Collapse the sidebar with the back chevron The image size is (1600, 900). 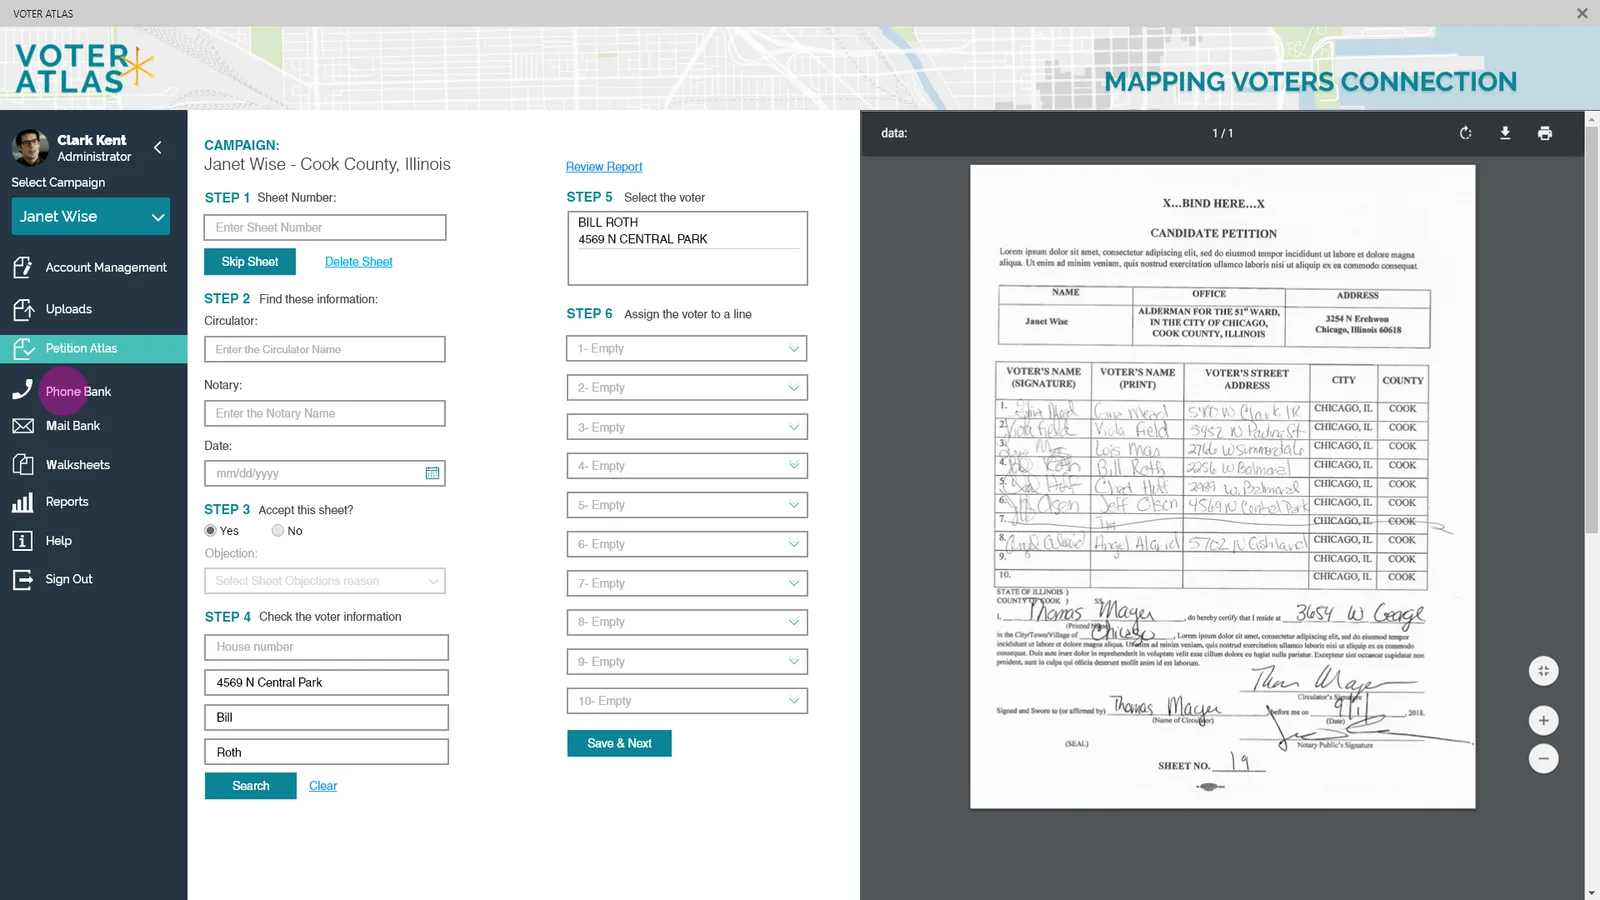pyautogui.click(x=158, y=148)
